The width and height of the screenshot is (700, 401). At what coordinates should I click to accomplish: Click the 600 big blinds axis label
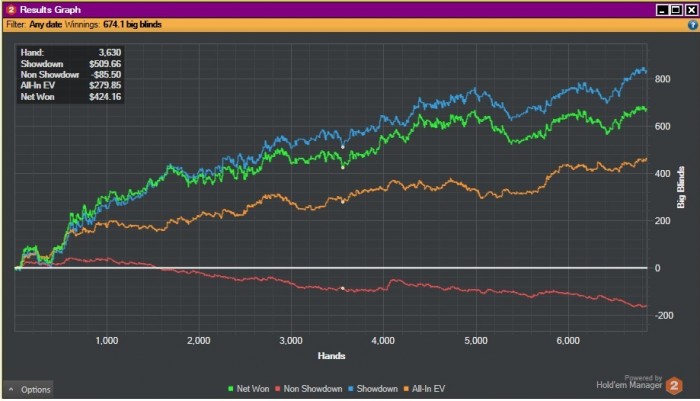point(662,126)
